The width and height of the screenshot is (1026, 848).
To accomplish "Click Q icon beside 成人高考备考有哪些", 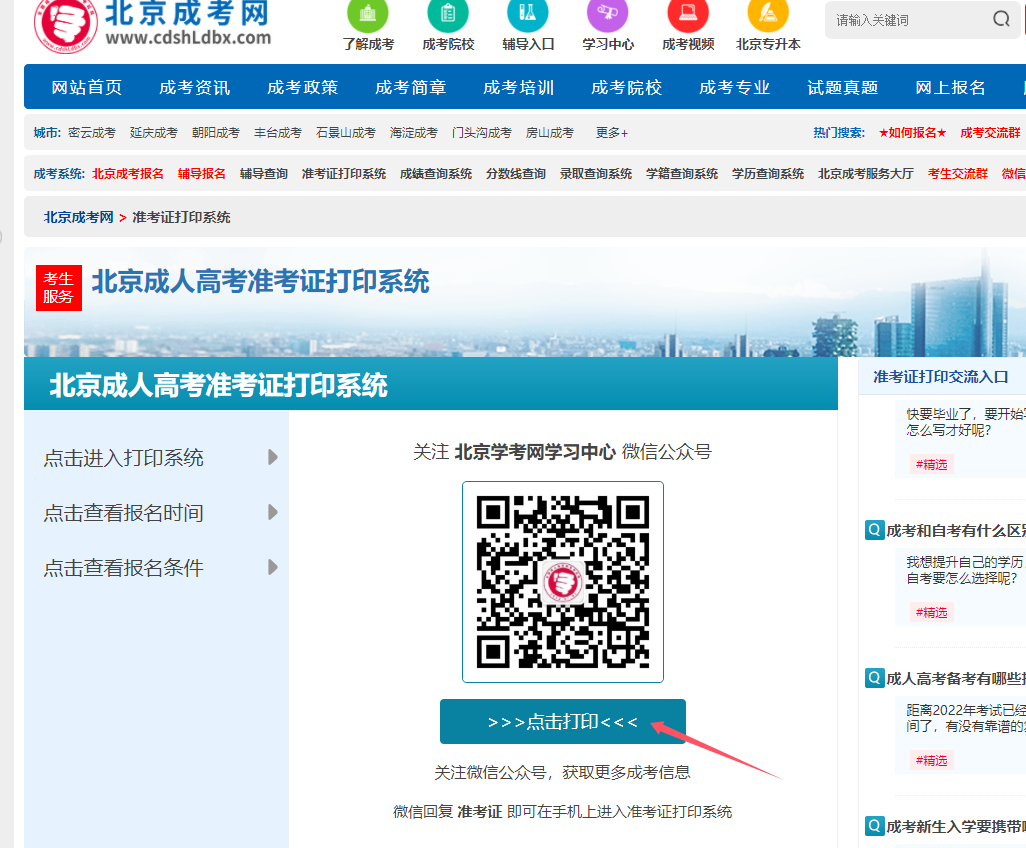I will tap(874, 678).
